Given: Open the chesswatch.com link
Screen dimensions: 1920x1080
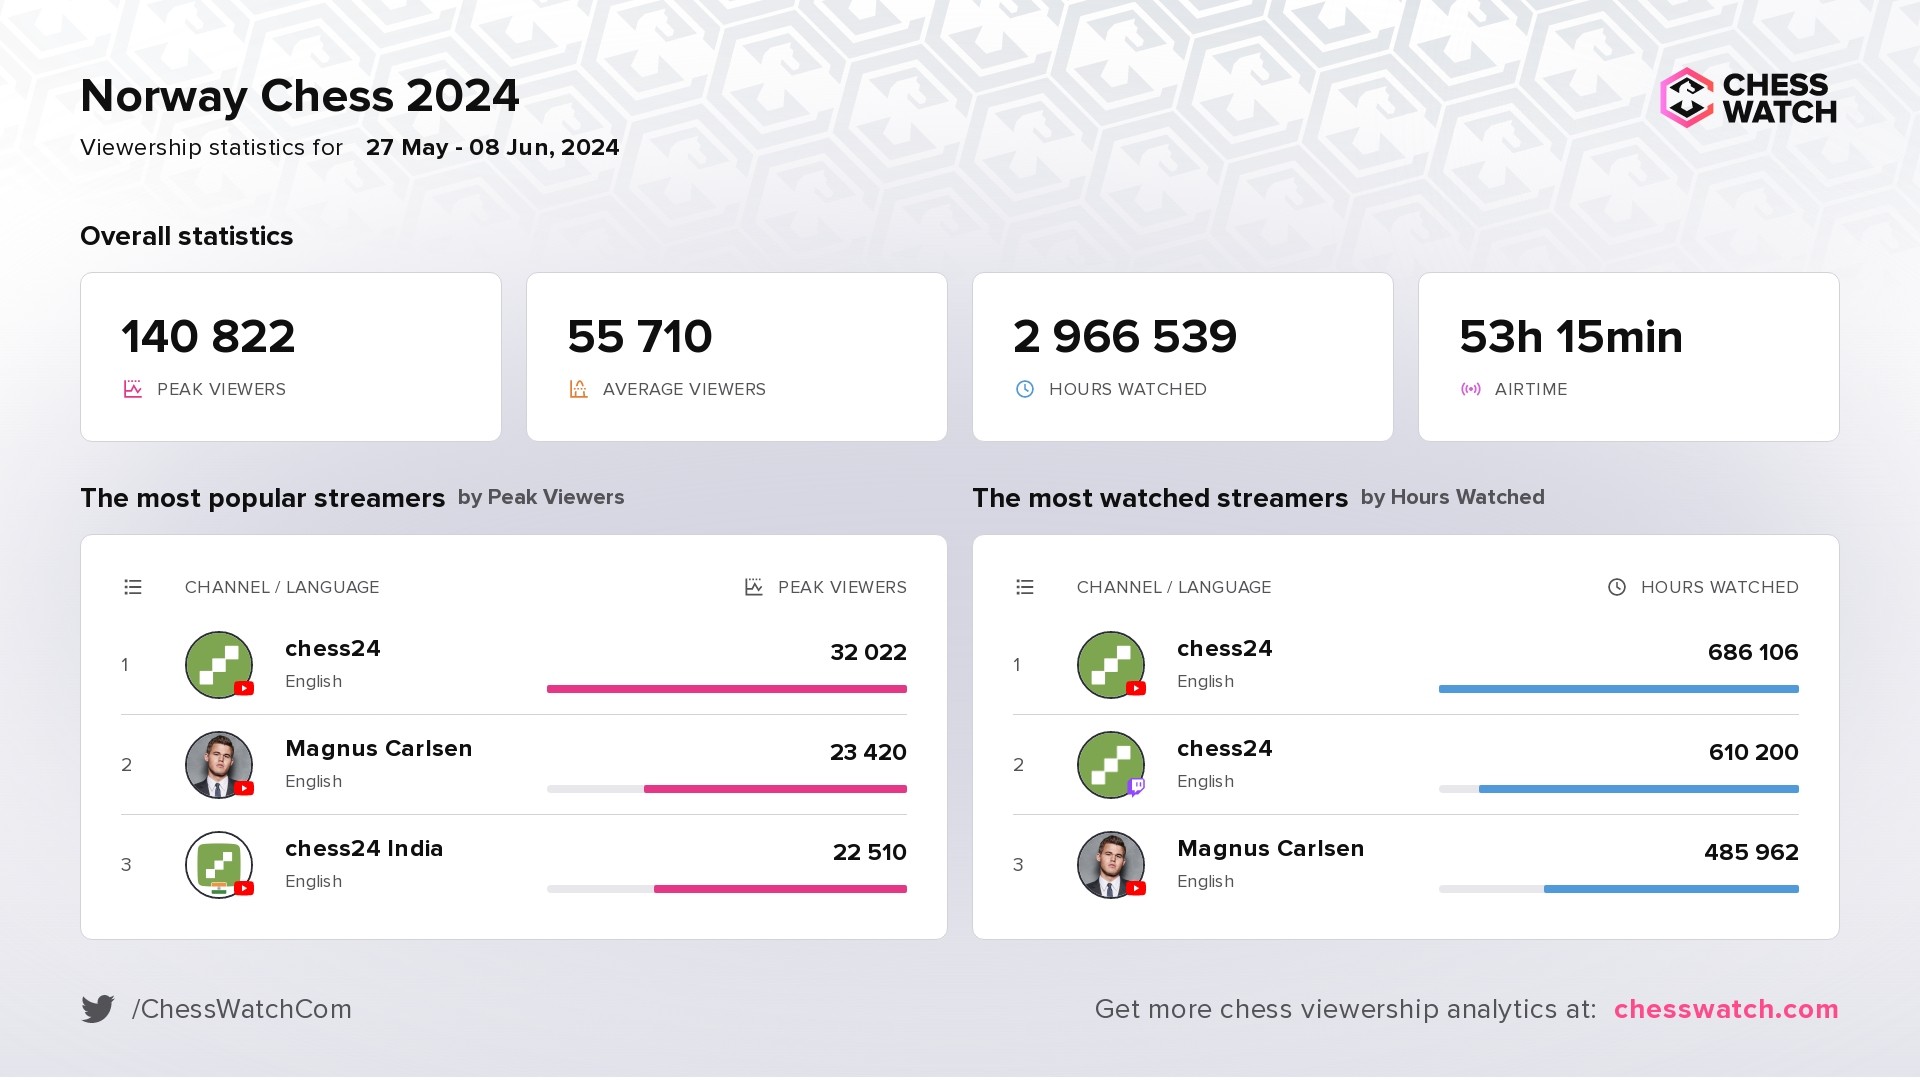Looking at the screenshot, I should (x=1726, y=1009).
